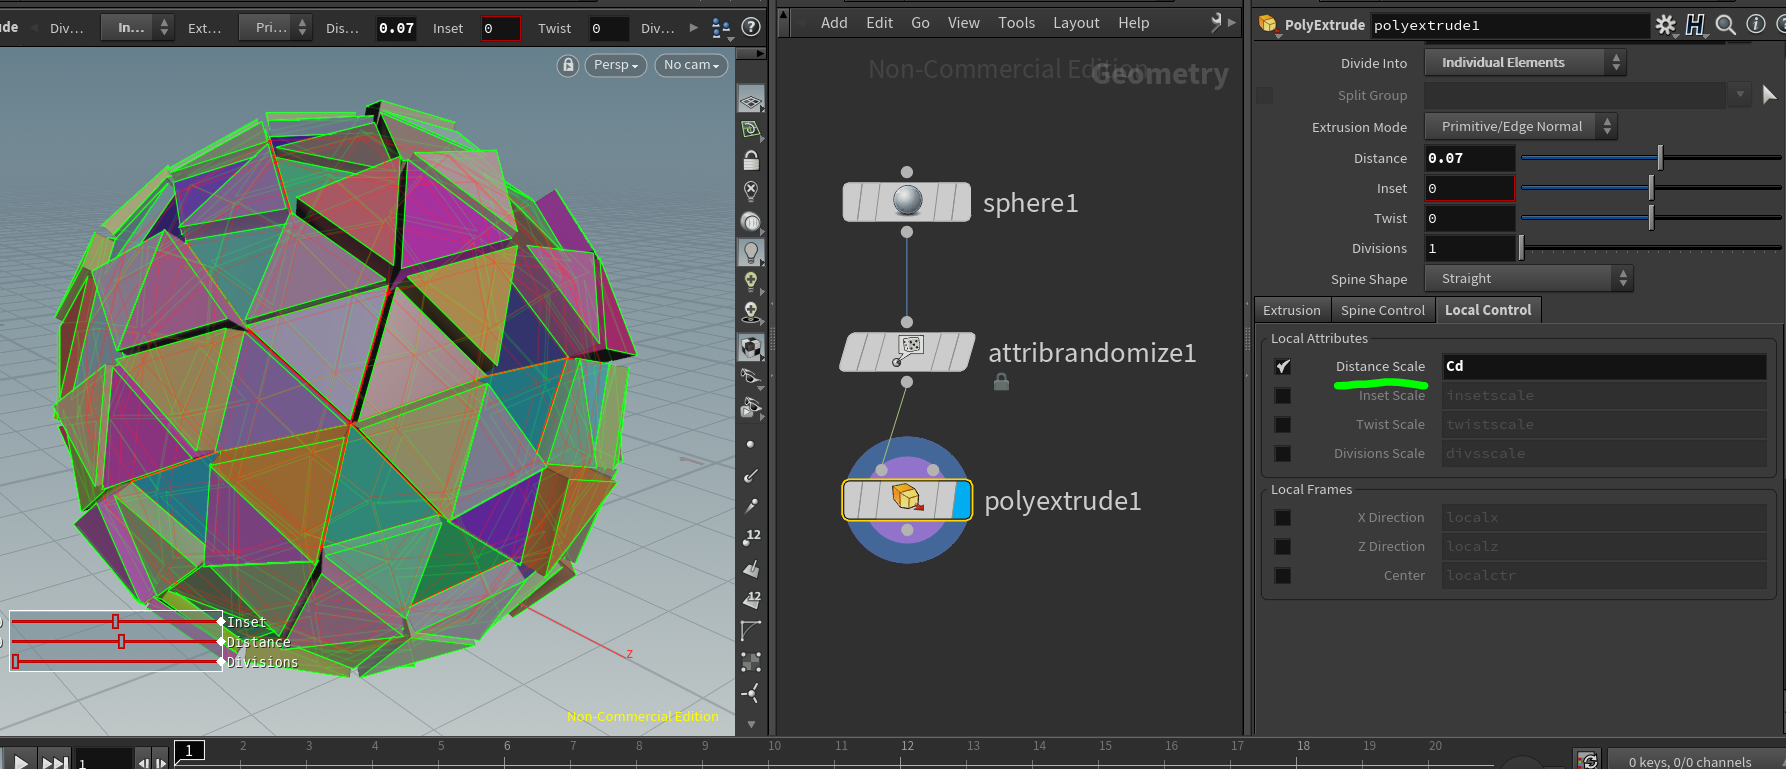
Task: Click the viewport lock camera icon
Action: click(x=568, y=65)
